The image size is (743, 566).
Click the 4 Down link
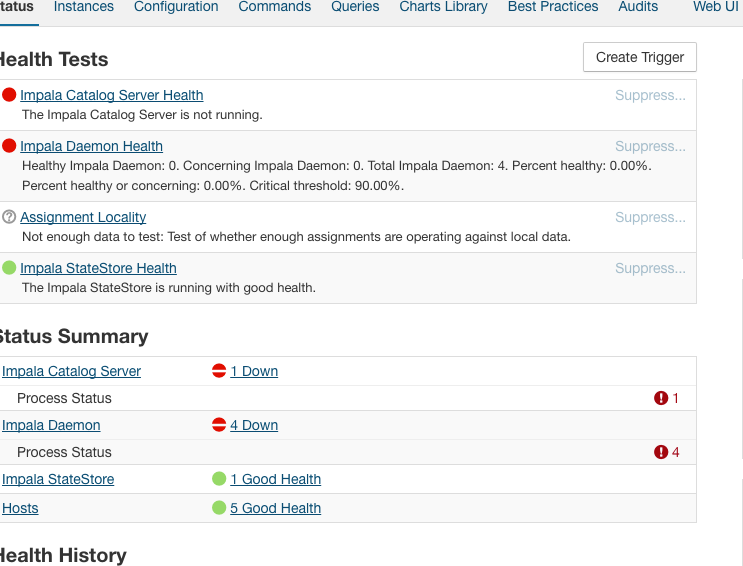click(254, 425)
